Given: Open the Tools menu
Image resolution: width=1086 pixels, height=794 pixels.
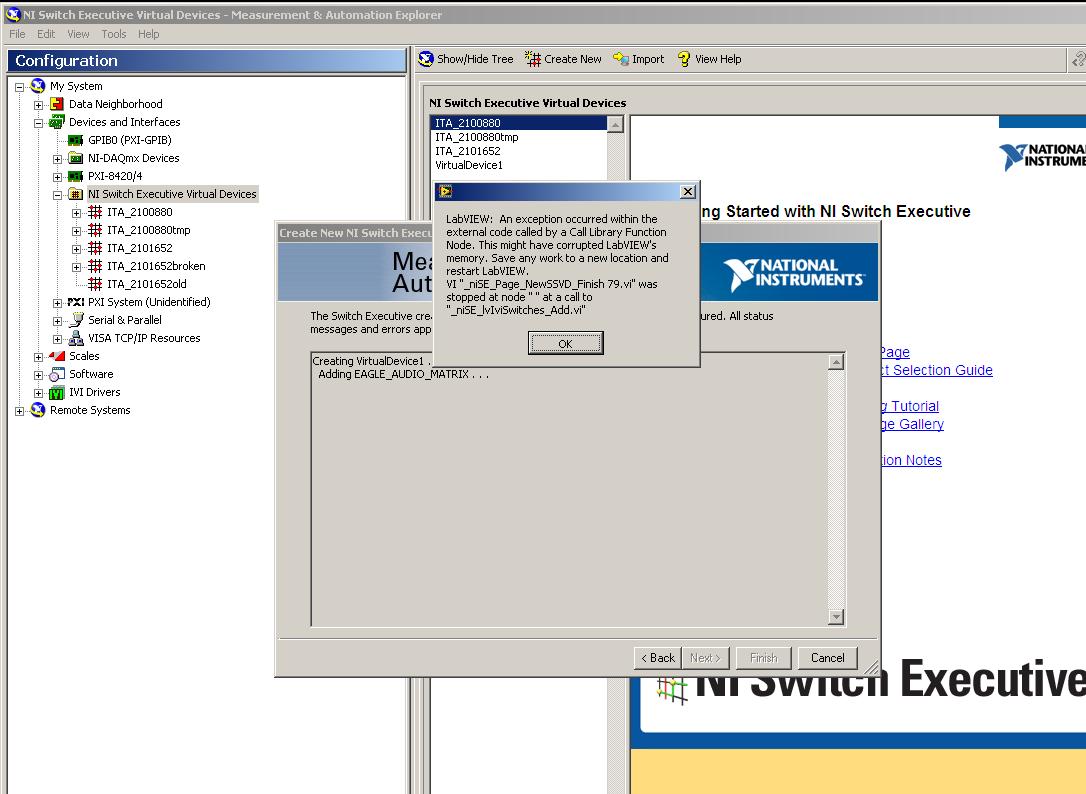Looking at the screenshot, I should click(114, 34).
